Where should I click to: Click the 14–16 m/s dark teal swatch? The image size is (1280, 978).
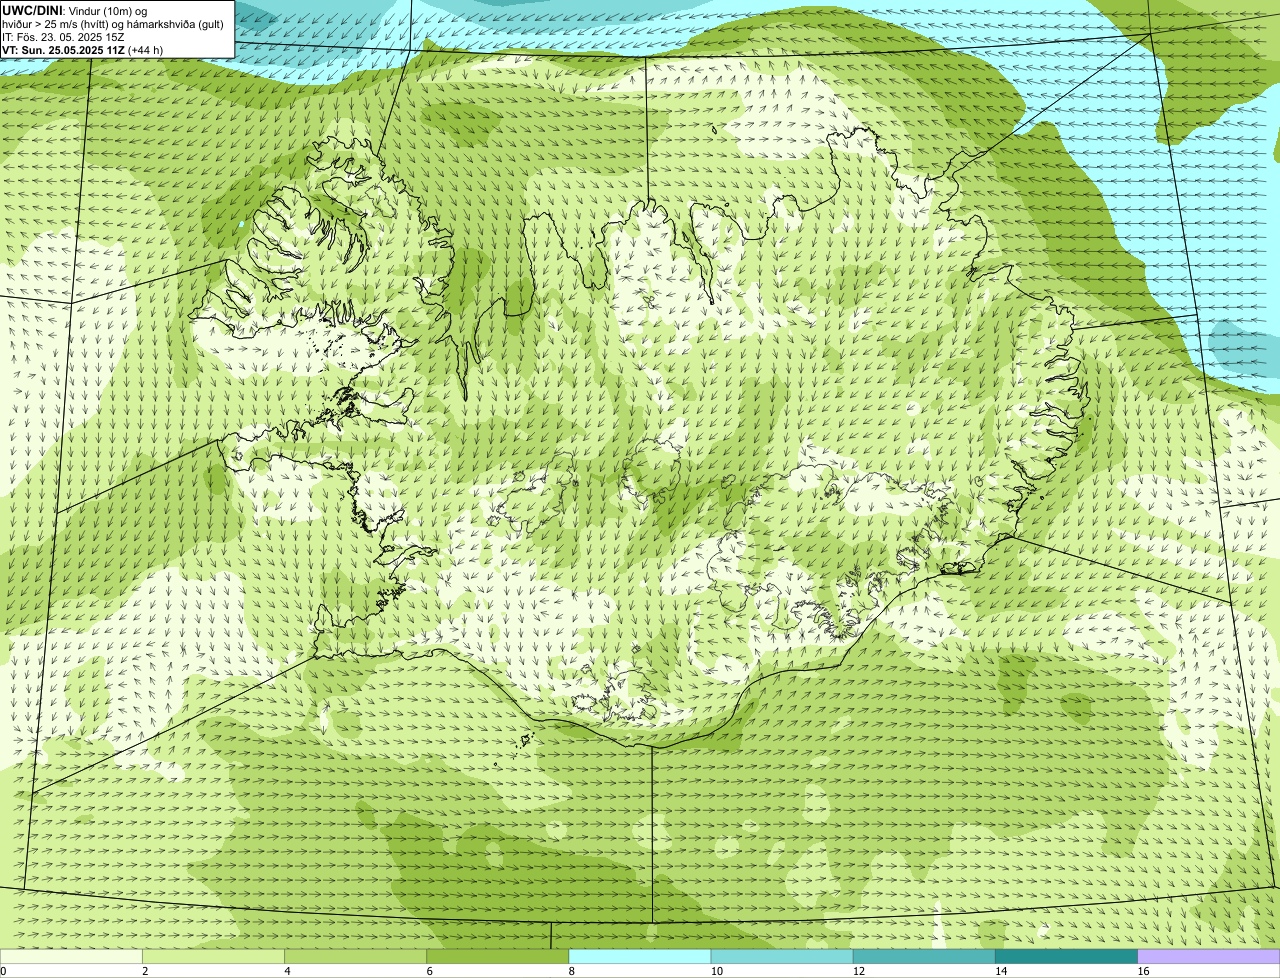1067,956
